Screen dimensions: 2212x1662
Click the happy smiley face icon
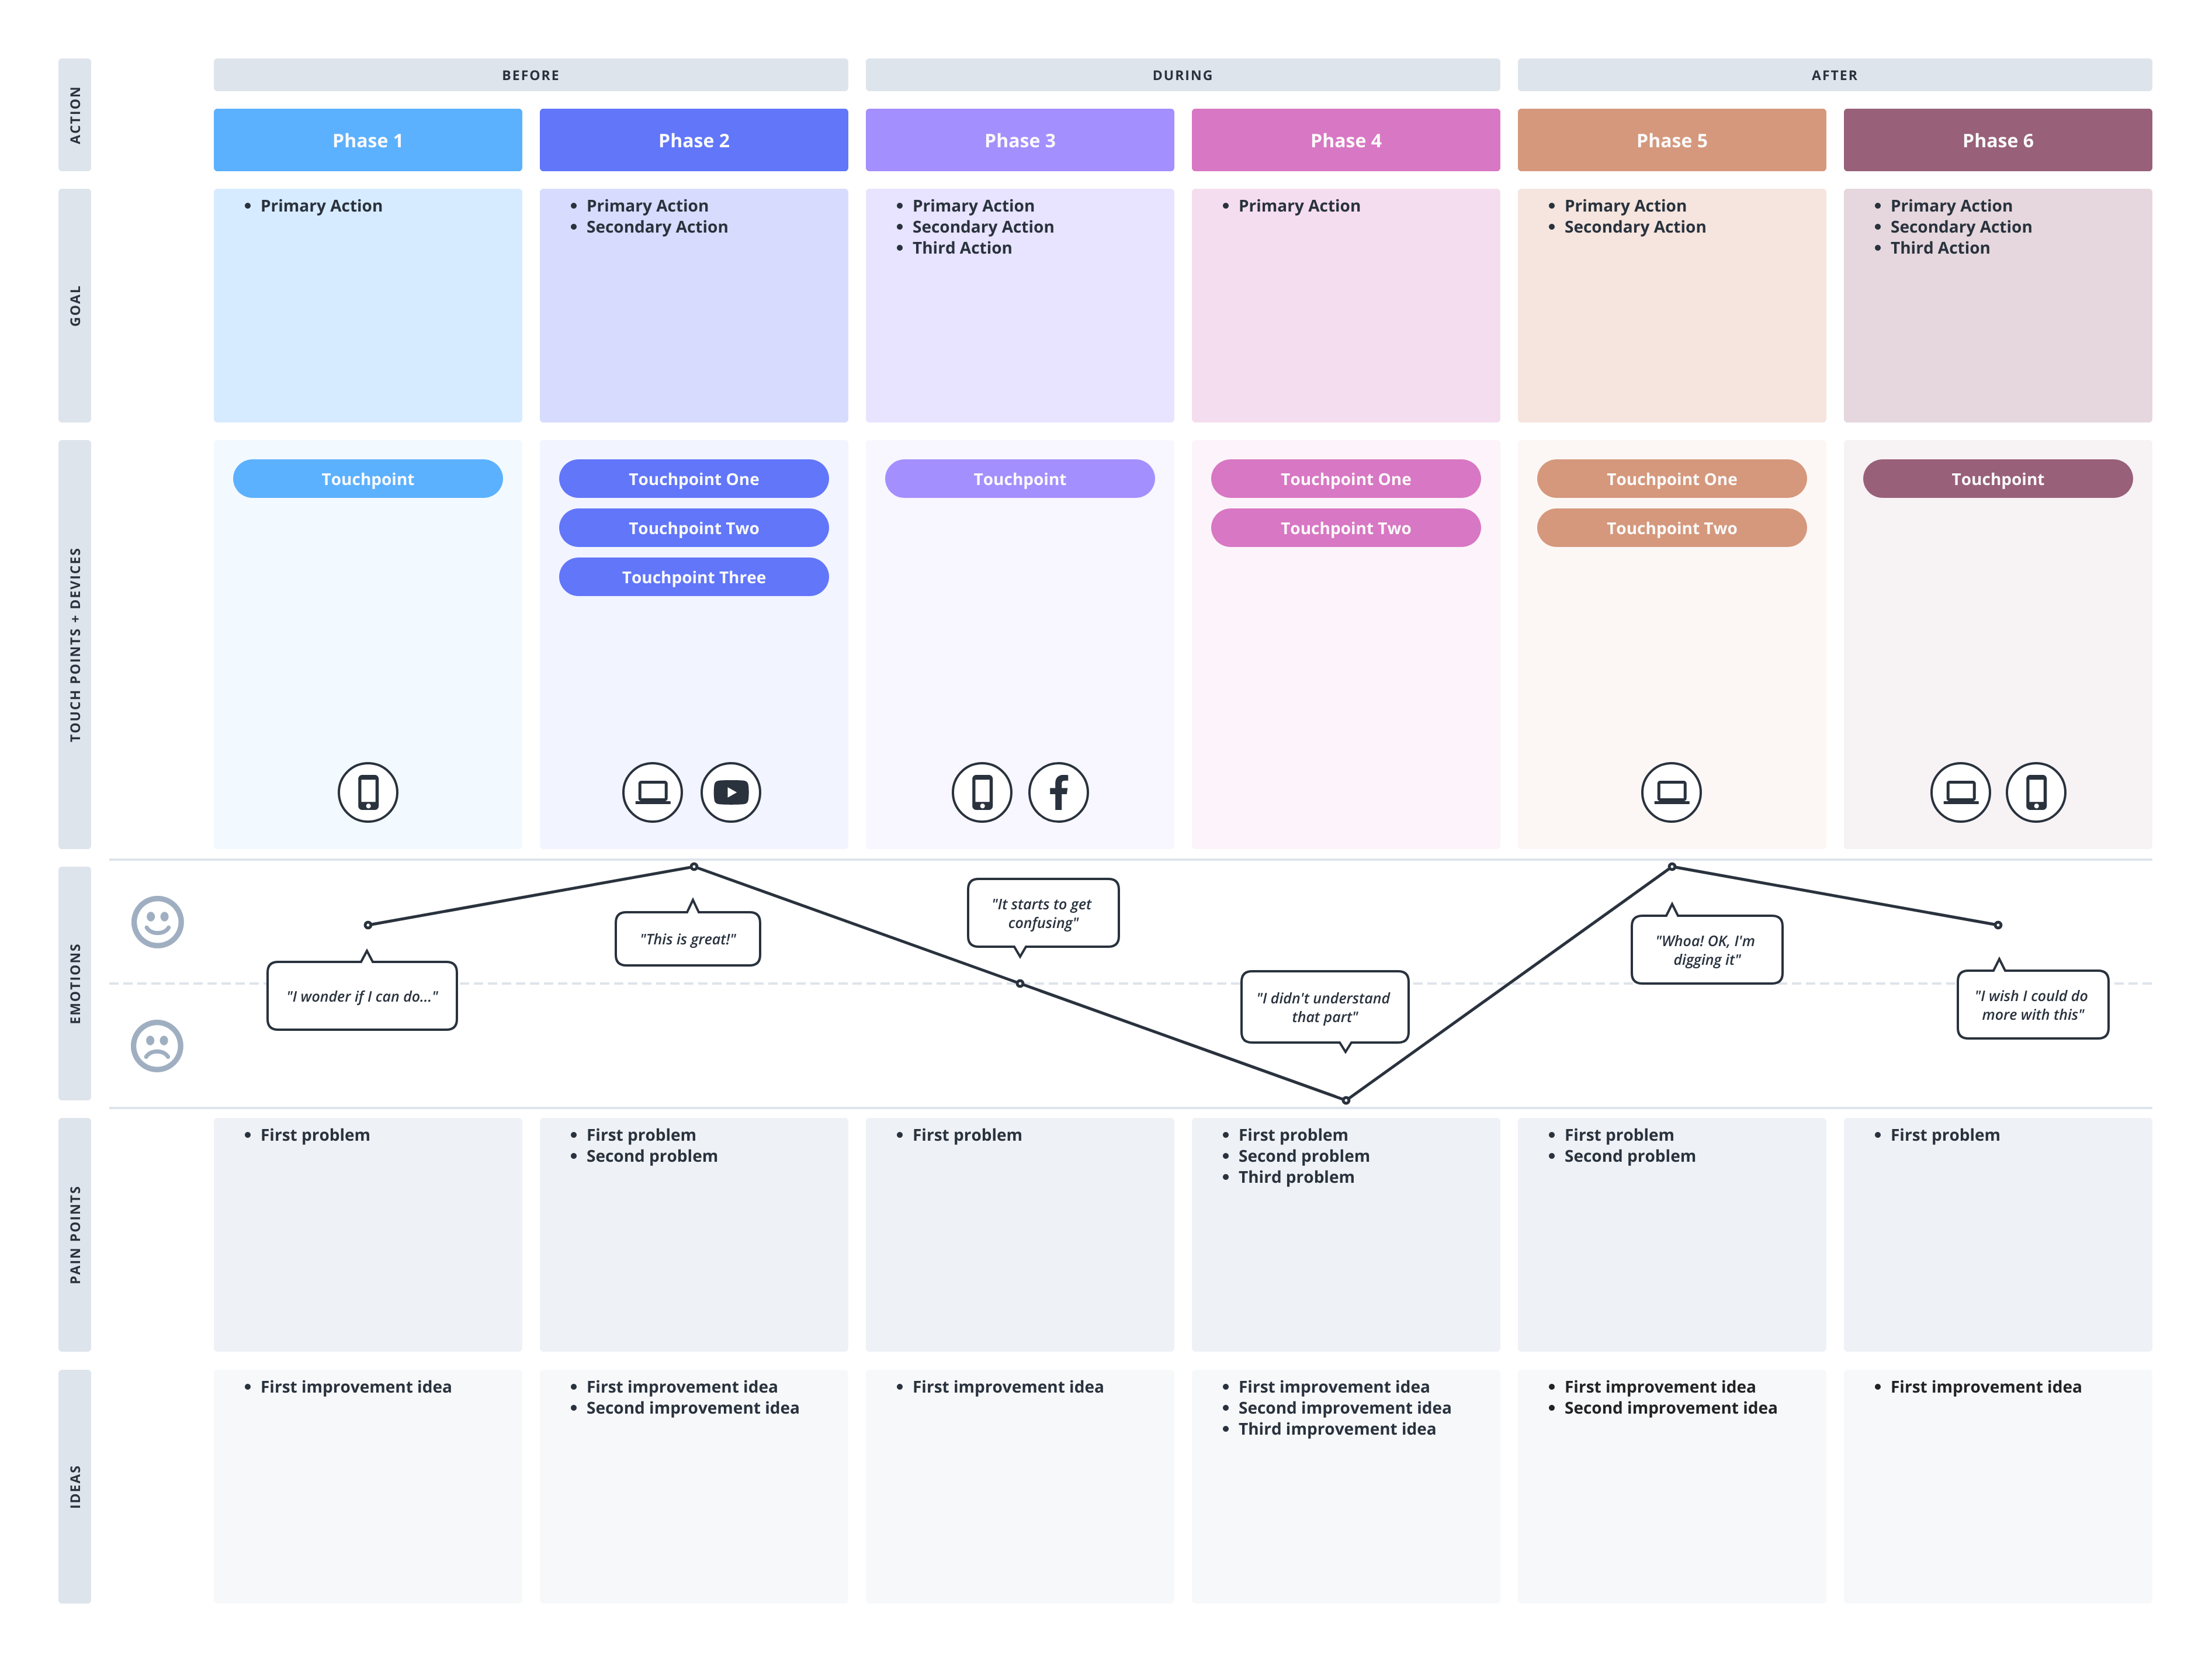[x=157, y=921]
